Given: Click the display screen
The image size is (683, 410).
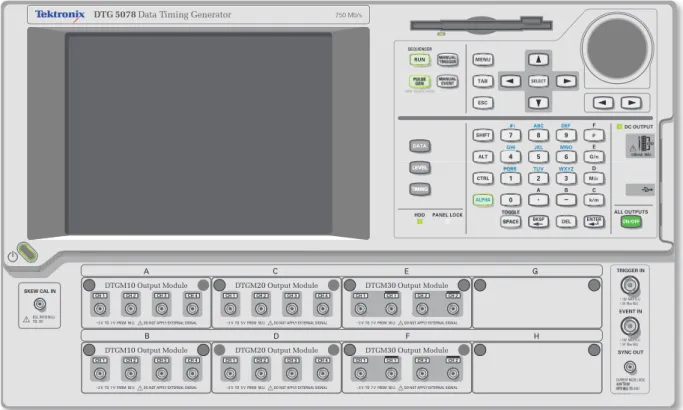Looking at the screenshot, I should click(199, 134).
